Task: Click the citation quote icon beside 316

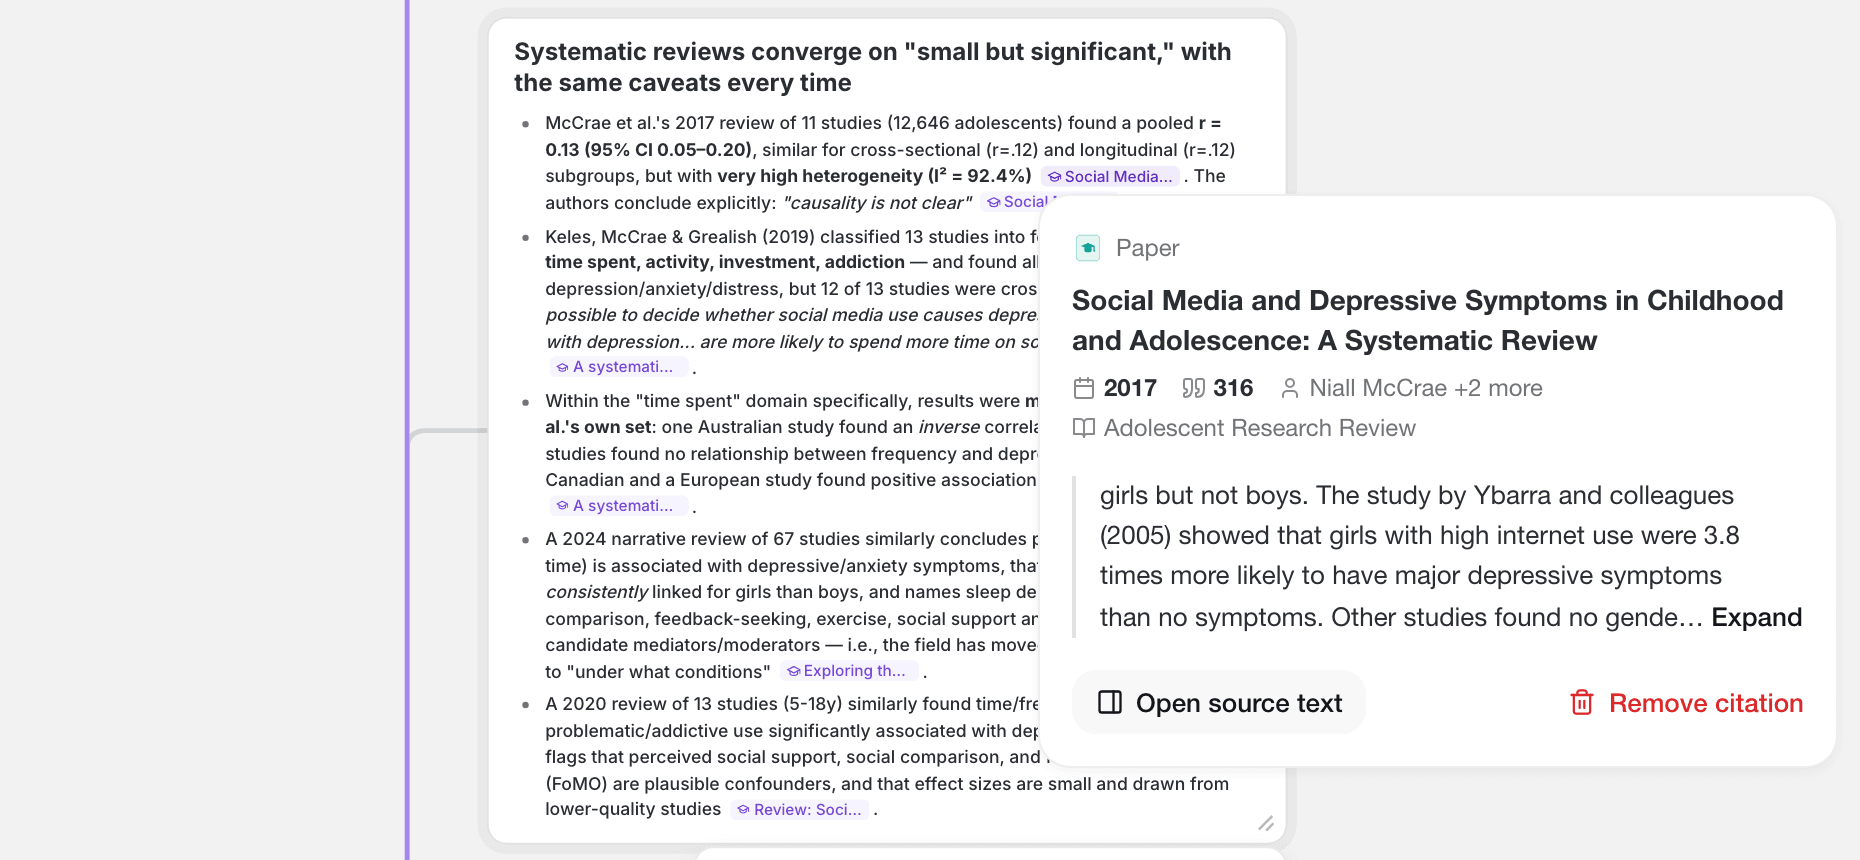Action: click(x=1193, y=388)
